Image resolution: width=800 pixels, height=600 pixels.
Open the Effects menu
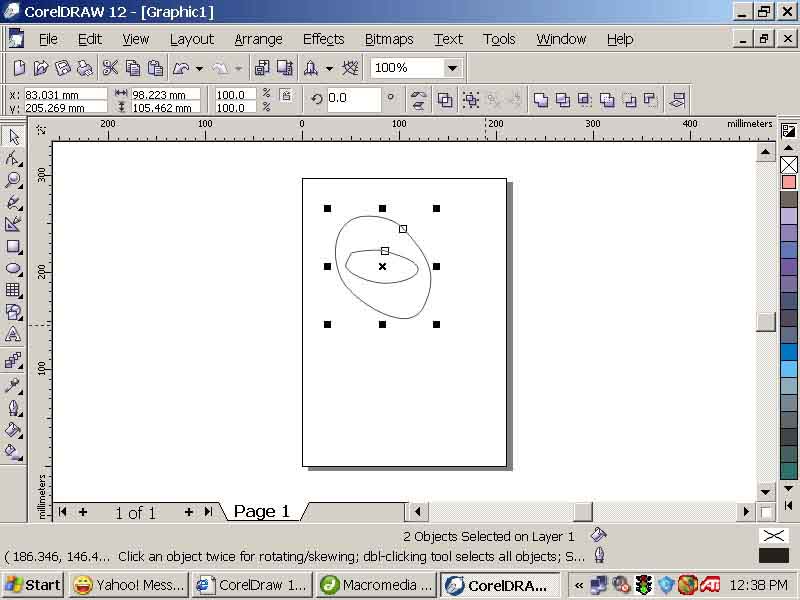tap(323, 39)
